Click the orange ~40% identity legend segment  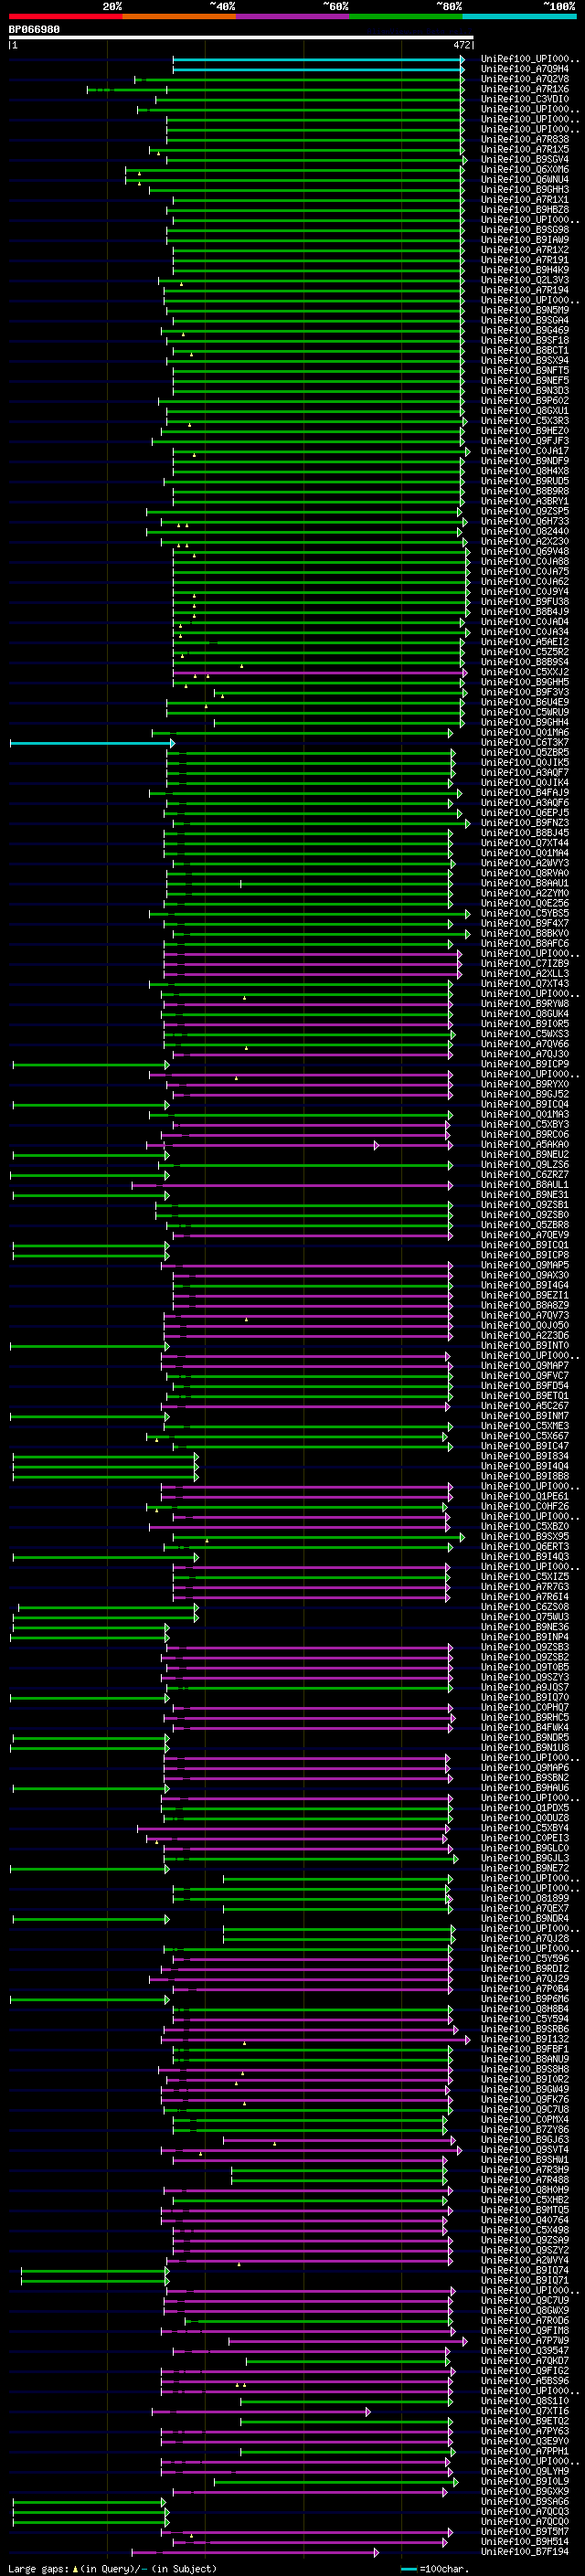(179, 16)
